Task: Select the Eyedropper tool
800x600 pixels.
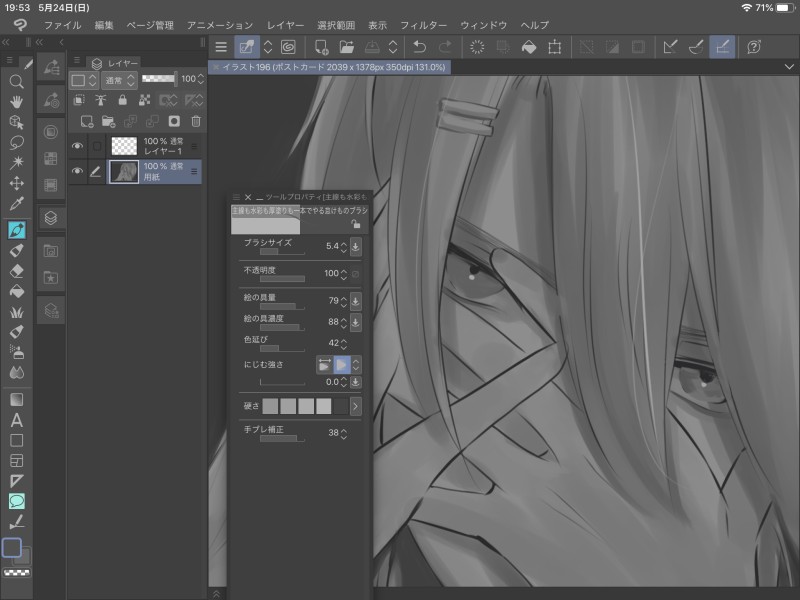Action: point(16,204)
